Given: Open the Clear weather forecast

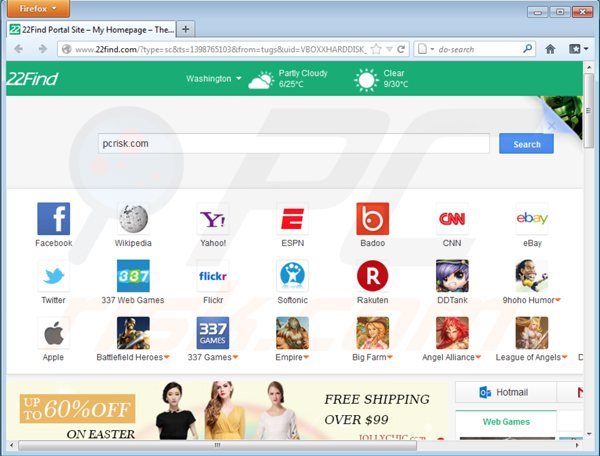Looking at the screenshot, I should pos(381,79).
